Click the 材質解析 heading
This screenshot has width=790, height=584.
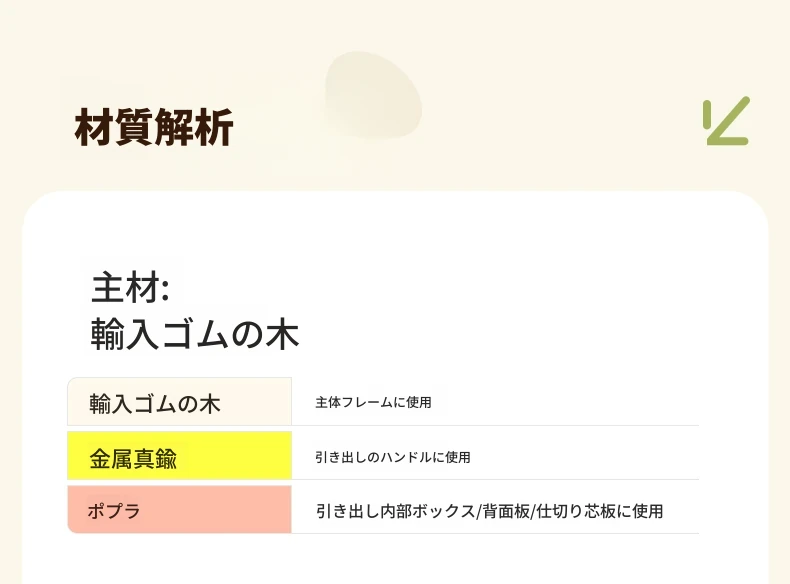154,127
